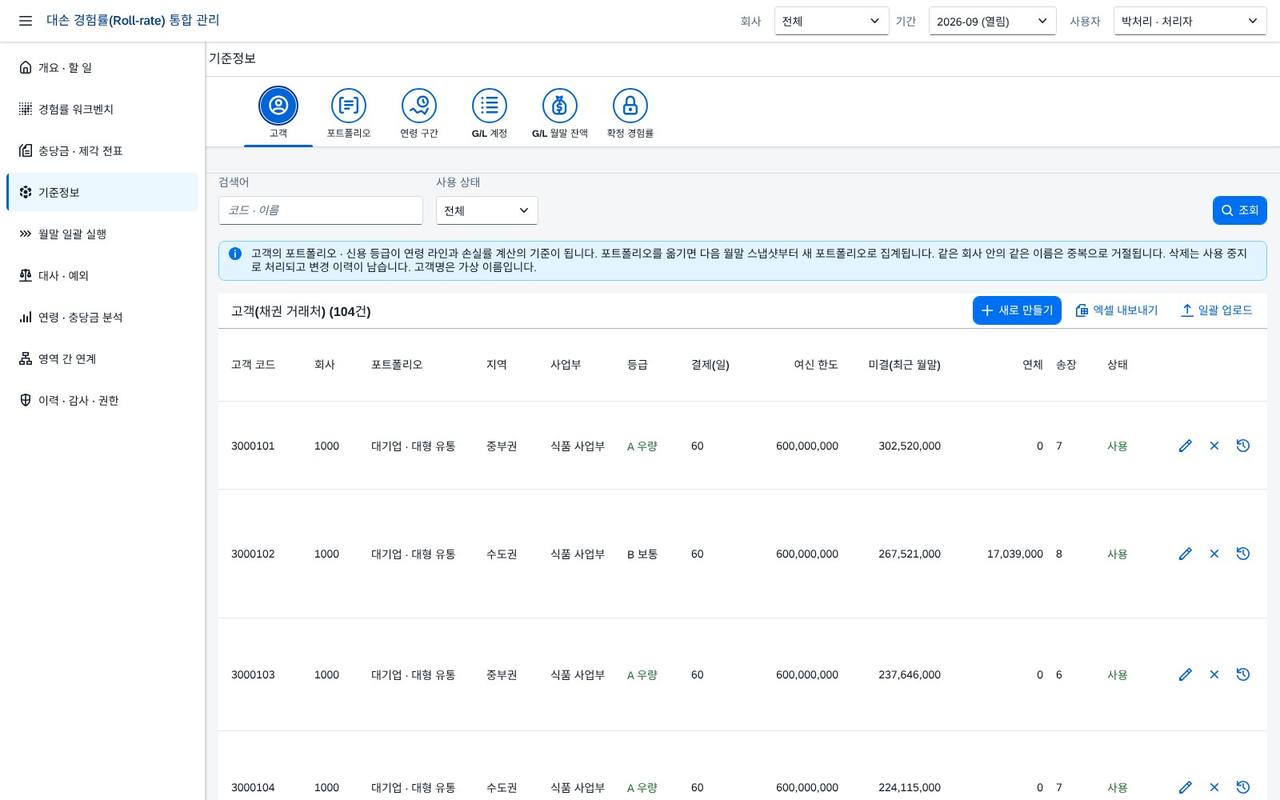View change history for customer 3000101
Image resolution: width=1280 pixels, height=800 pixels.
click(x=1243, y=446)
